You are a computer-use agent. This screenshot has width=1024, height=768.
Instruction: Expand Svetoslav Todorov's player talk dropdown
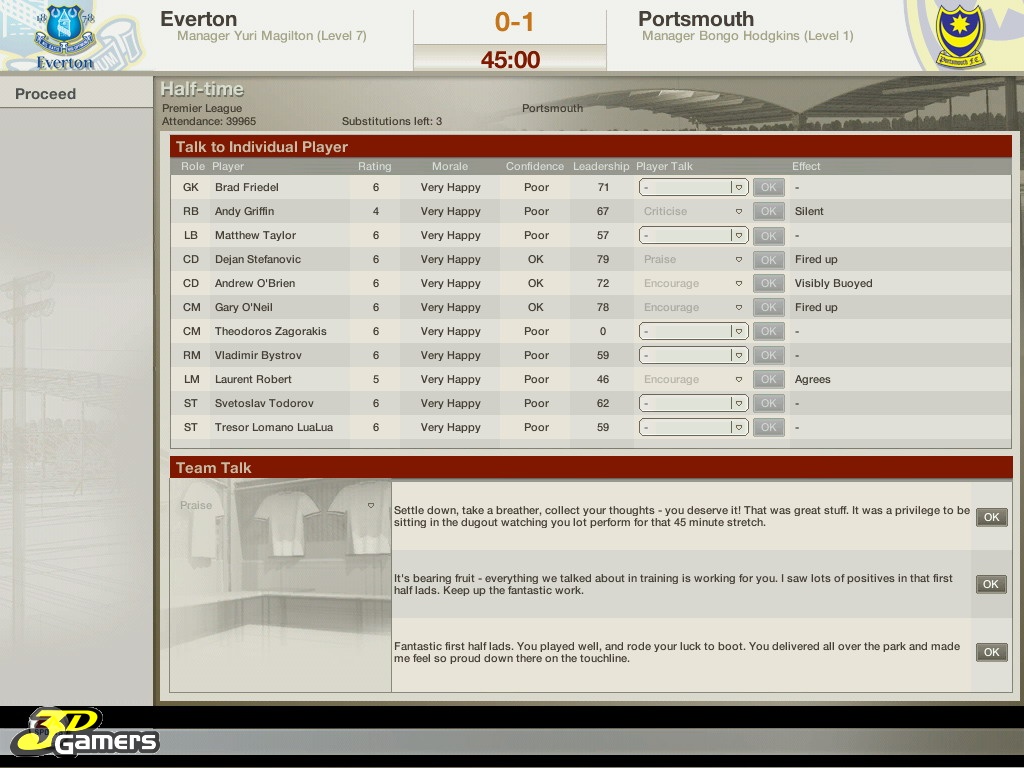693,403
